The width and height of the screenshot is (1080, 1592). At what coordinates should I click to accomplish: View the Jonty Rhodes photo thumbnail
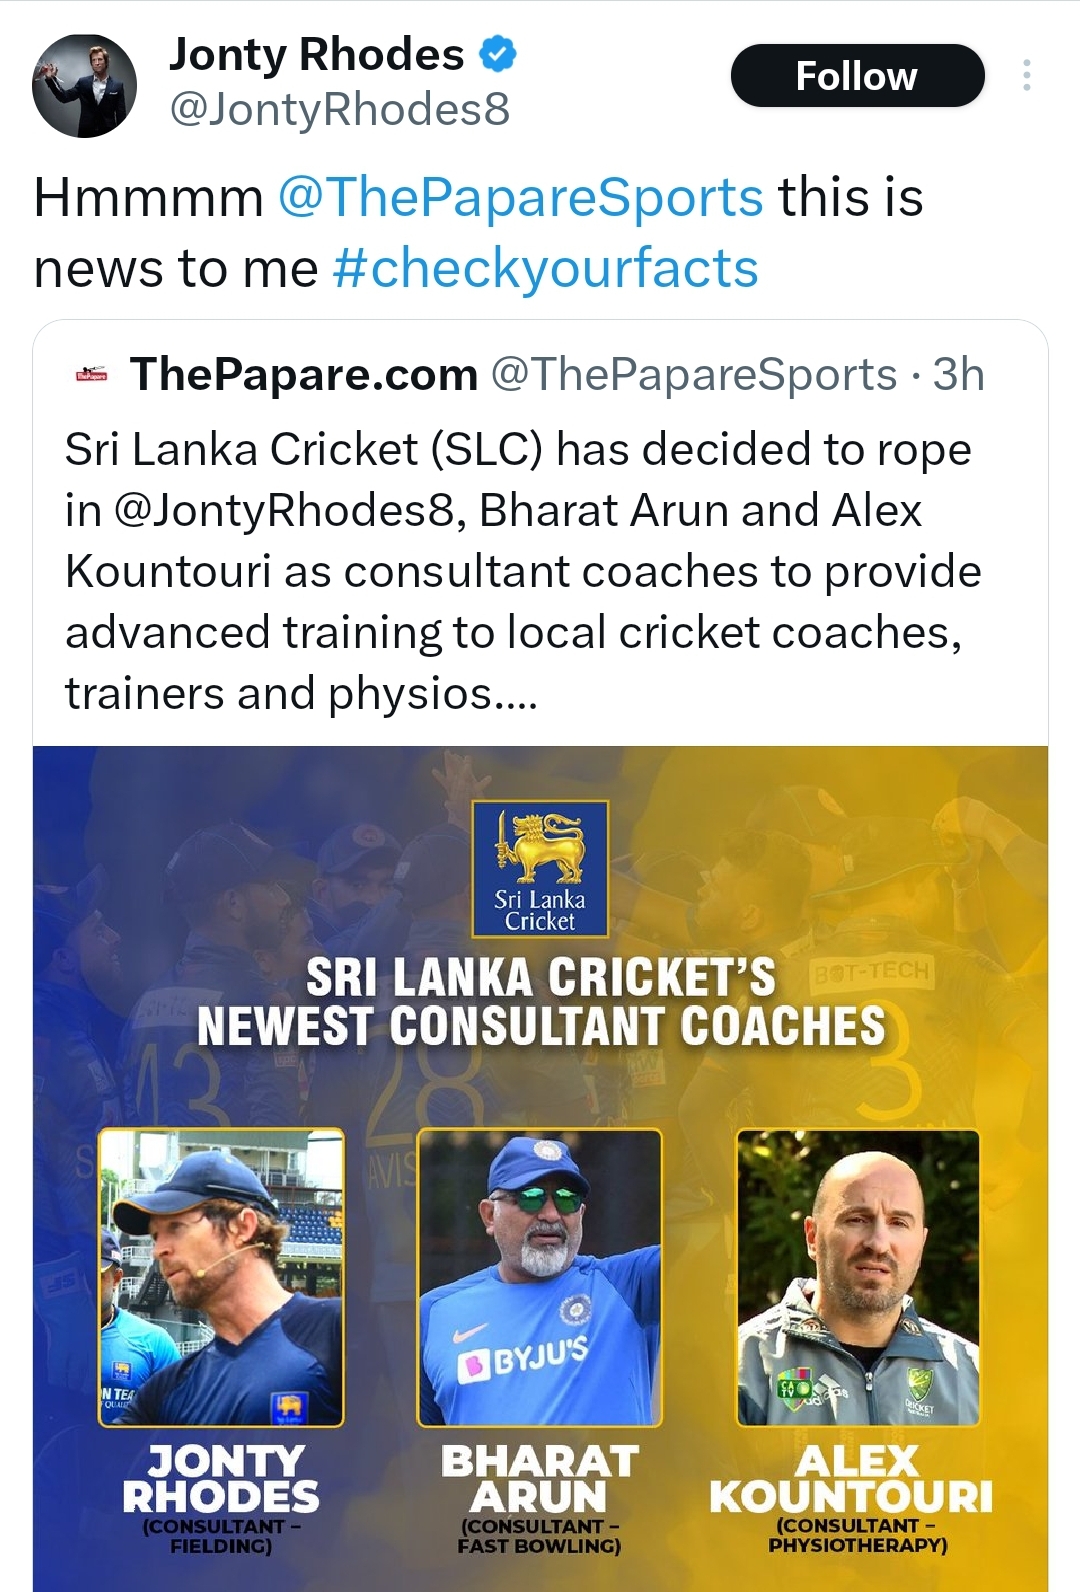221,1277
